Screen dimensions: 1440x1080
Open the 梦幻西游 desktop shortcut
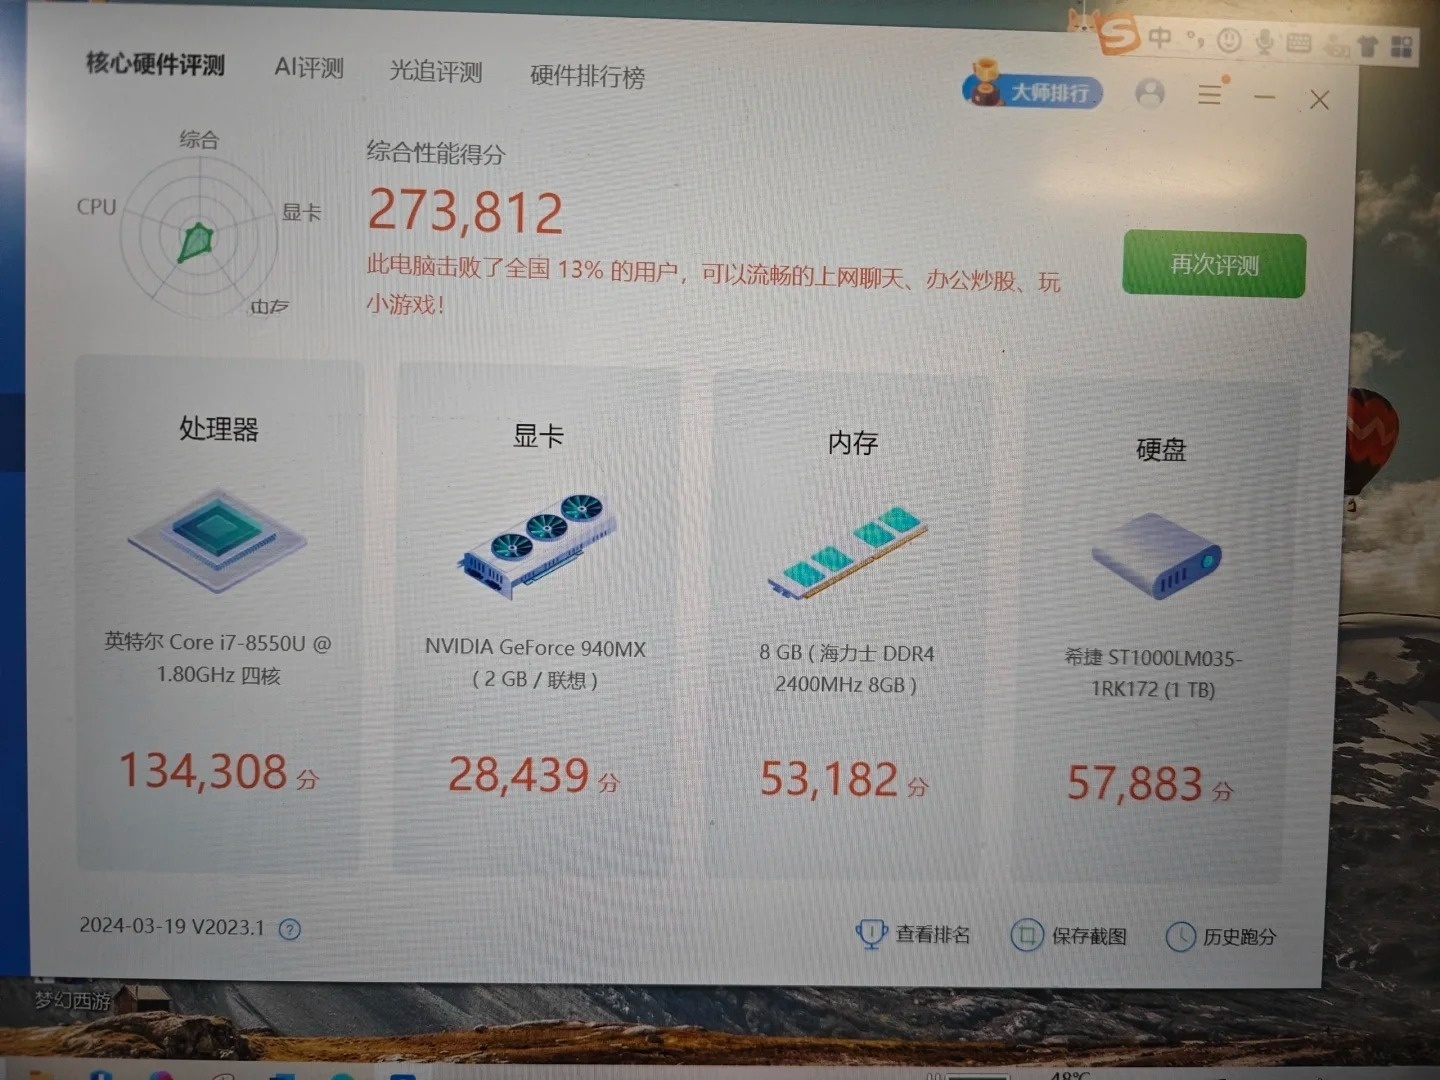pyautogui.click(x=72, y=1000)
